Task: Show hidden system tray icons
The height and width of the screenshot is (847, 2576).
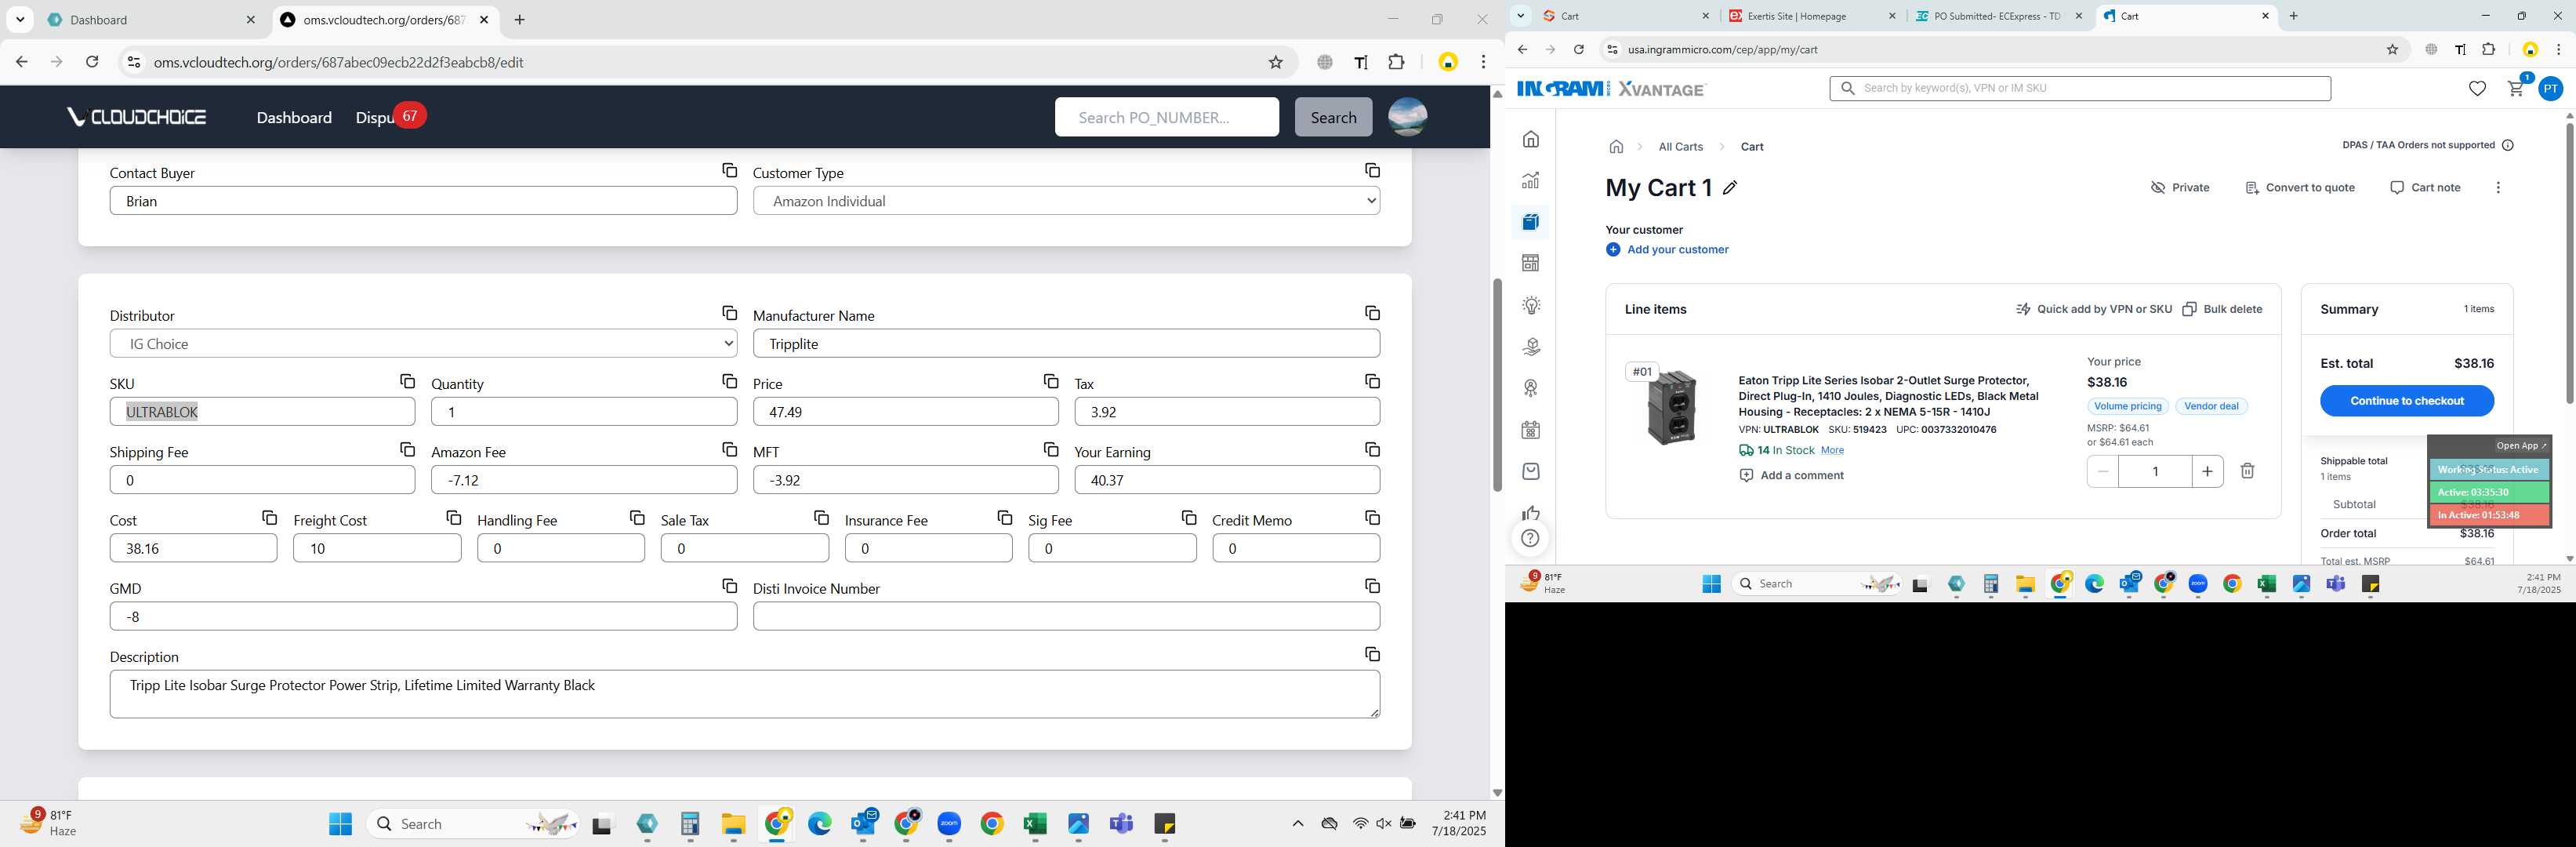Action: click(x=1297, y=824)
